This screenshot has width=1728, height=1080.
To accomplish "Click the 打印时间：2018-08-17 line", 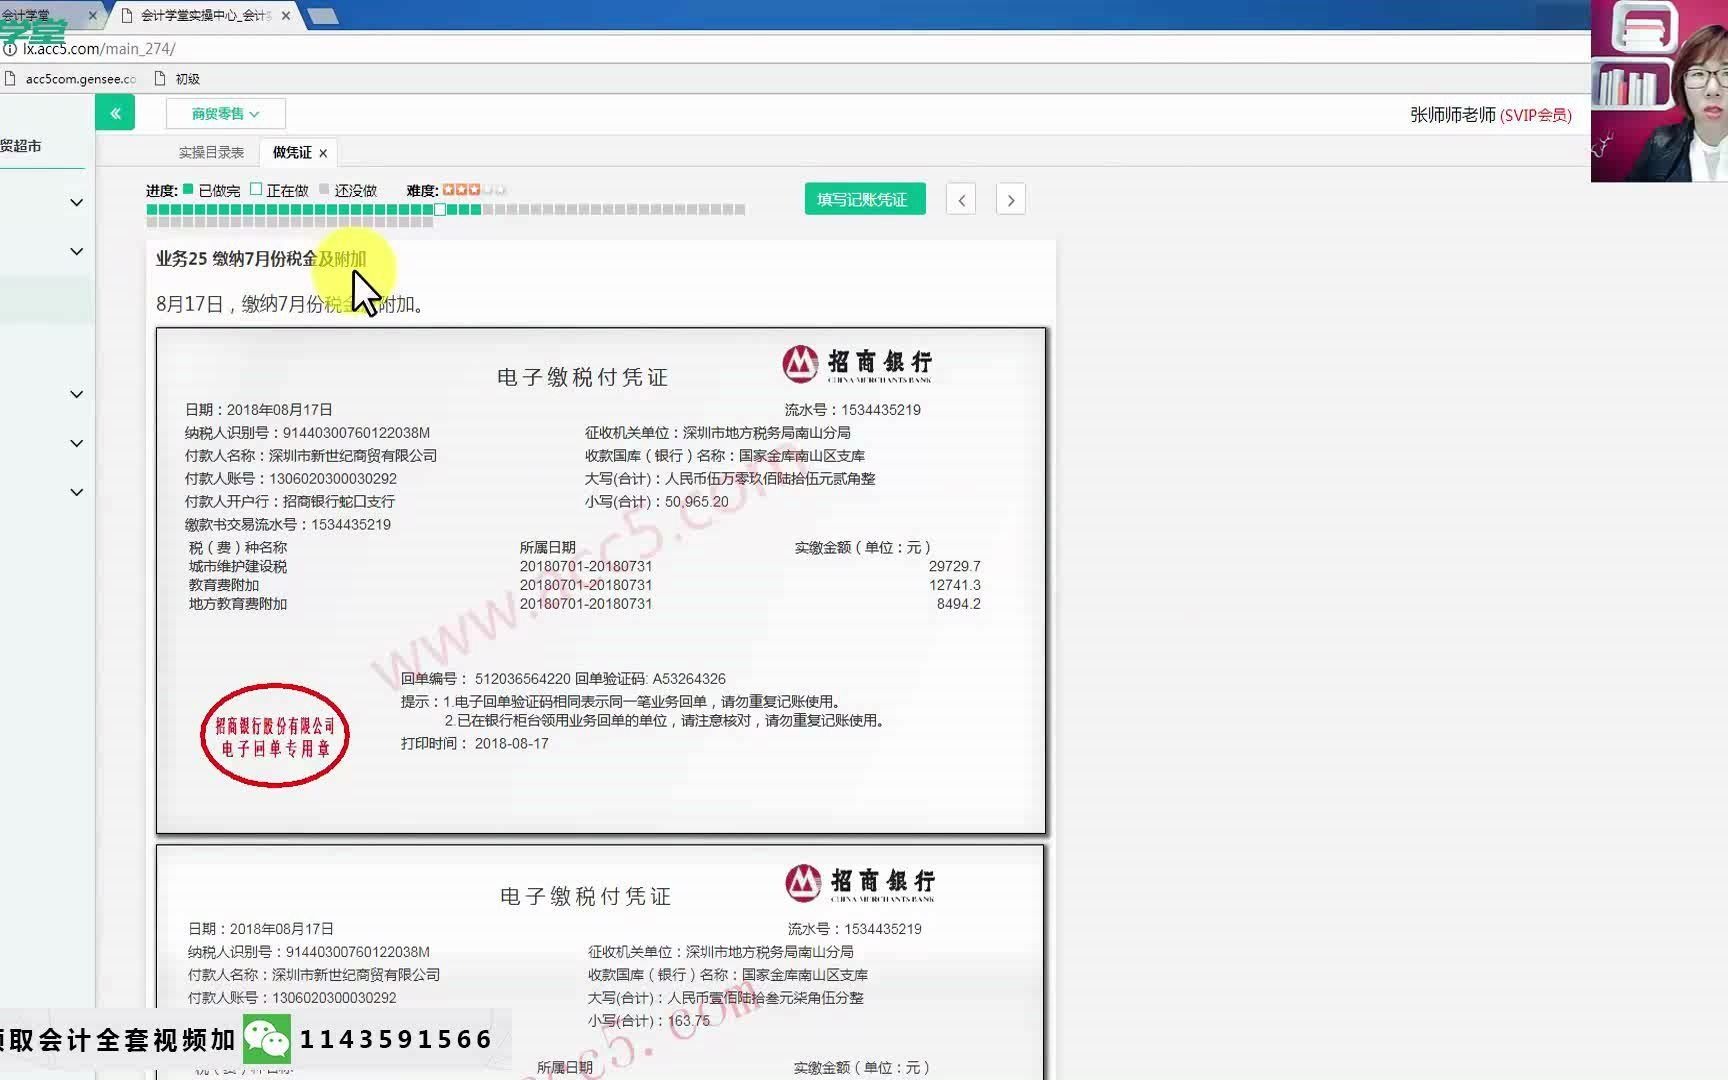I will (x=475, y=744).
